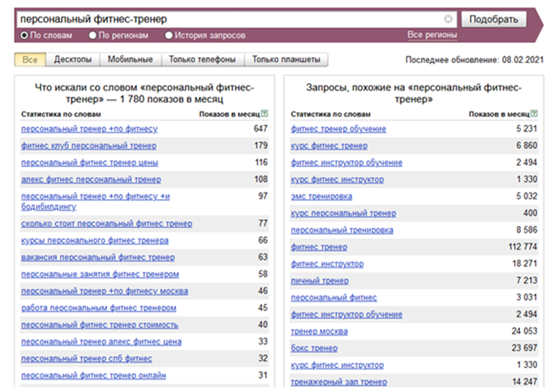The image size is (558, 389).
Task: Open 'курсы персонального фитнес тренера' link
Action: pos(95,241)
